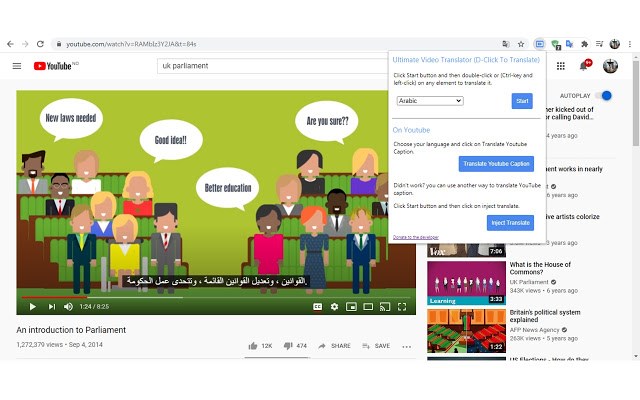640x400 pixels.
Task: Open the Arabic language dropdown
Action: tap(430, 101)
